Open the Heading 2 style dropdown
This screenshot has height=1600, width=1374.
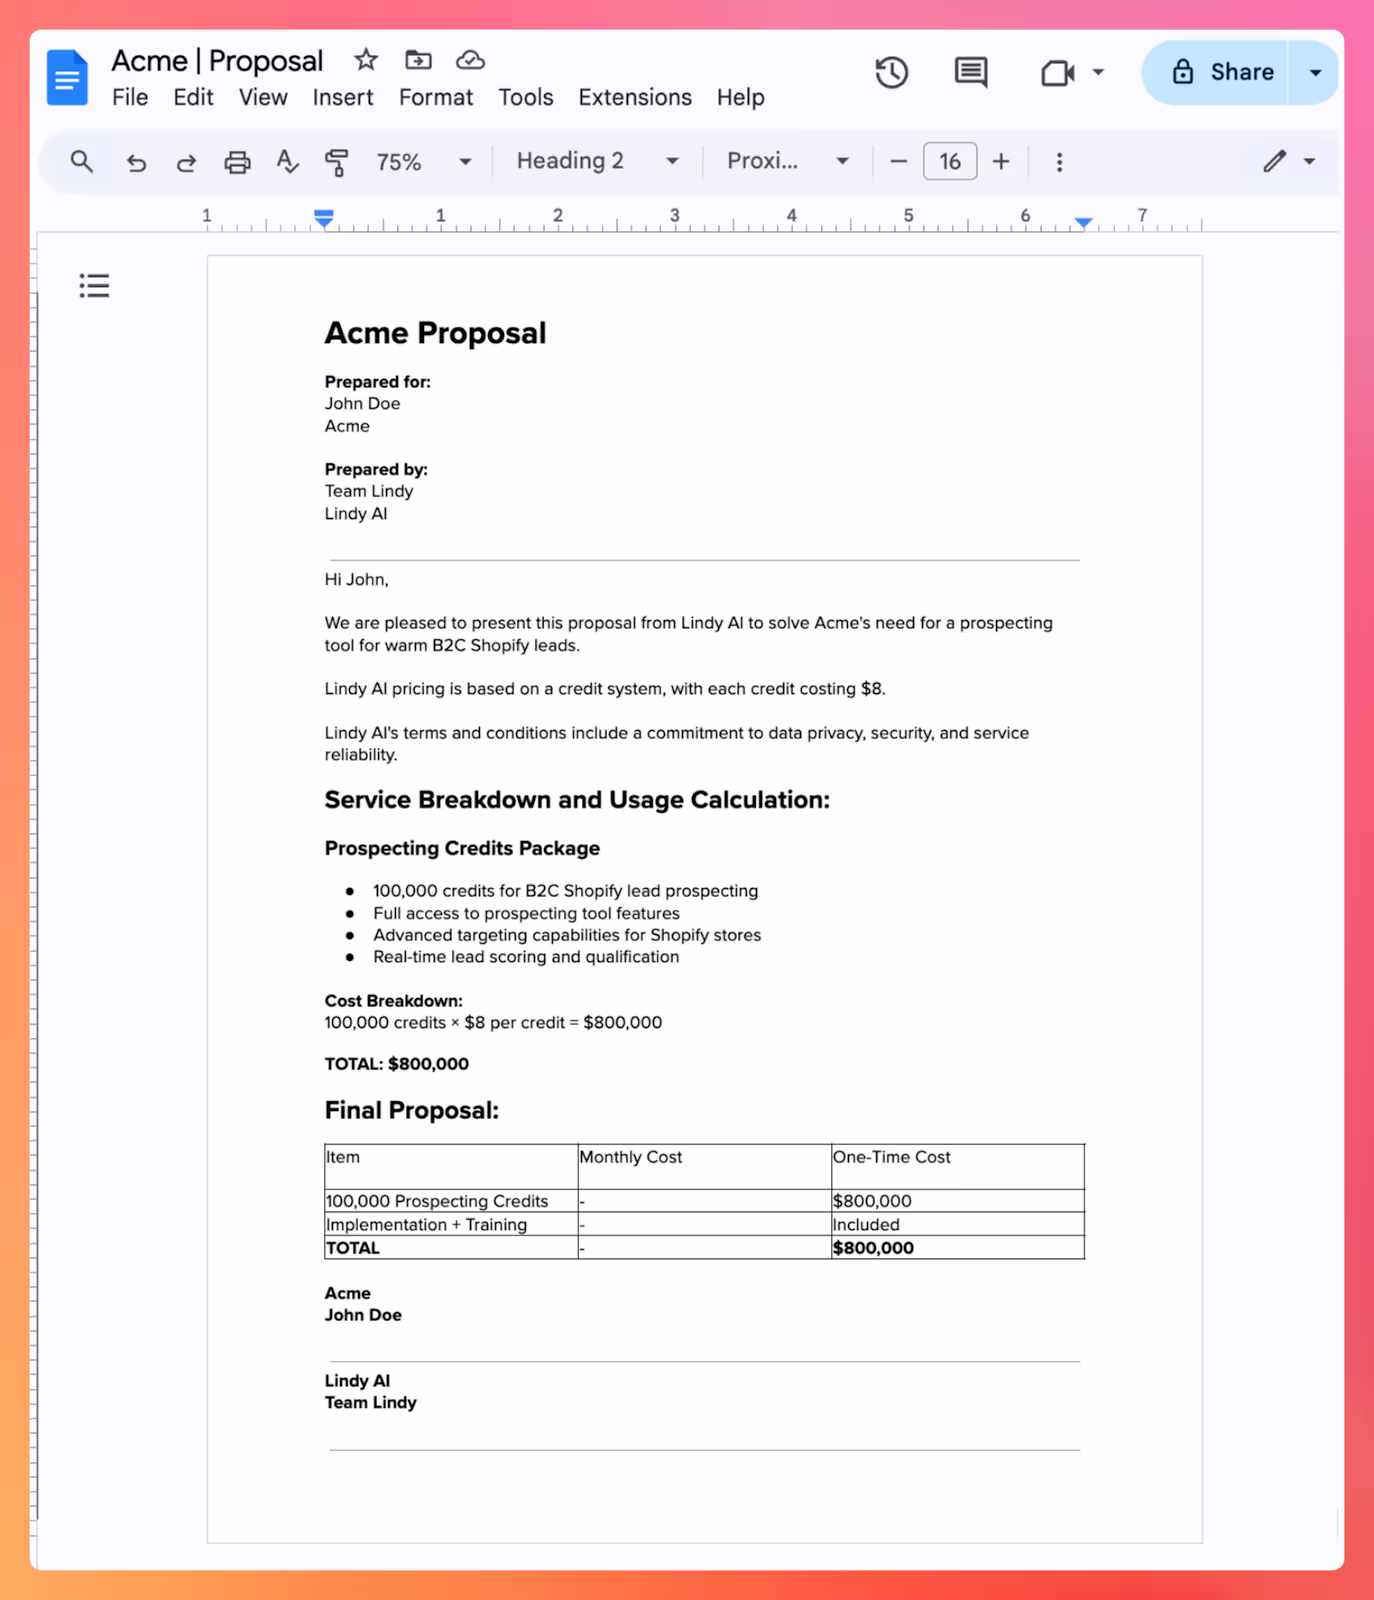(597, 161)
